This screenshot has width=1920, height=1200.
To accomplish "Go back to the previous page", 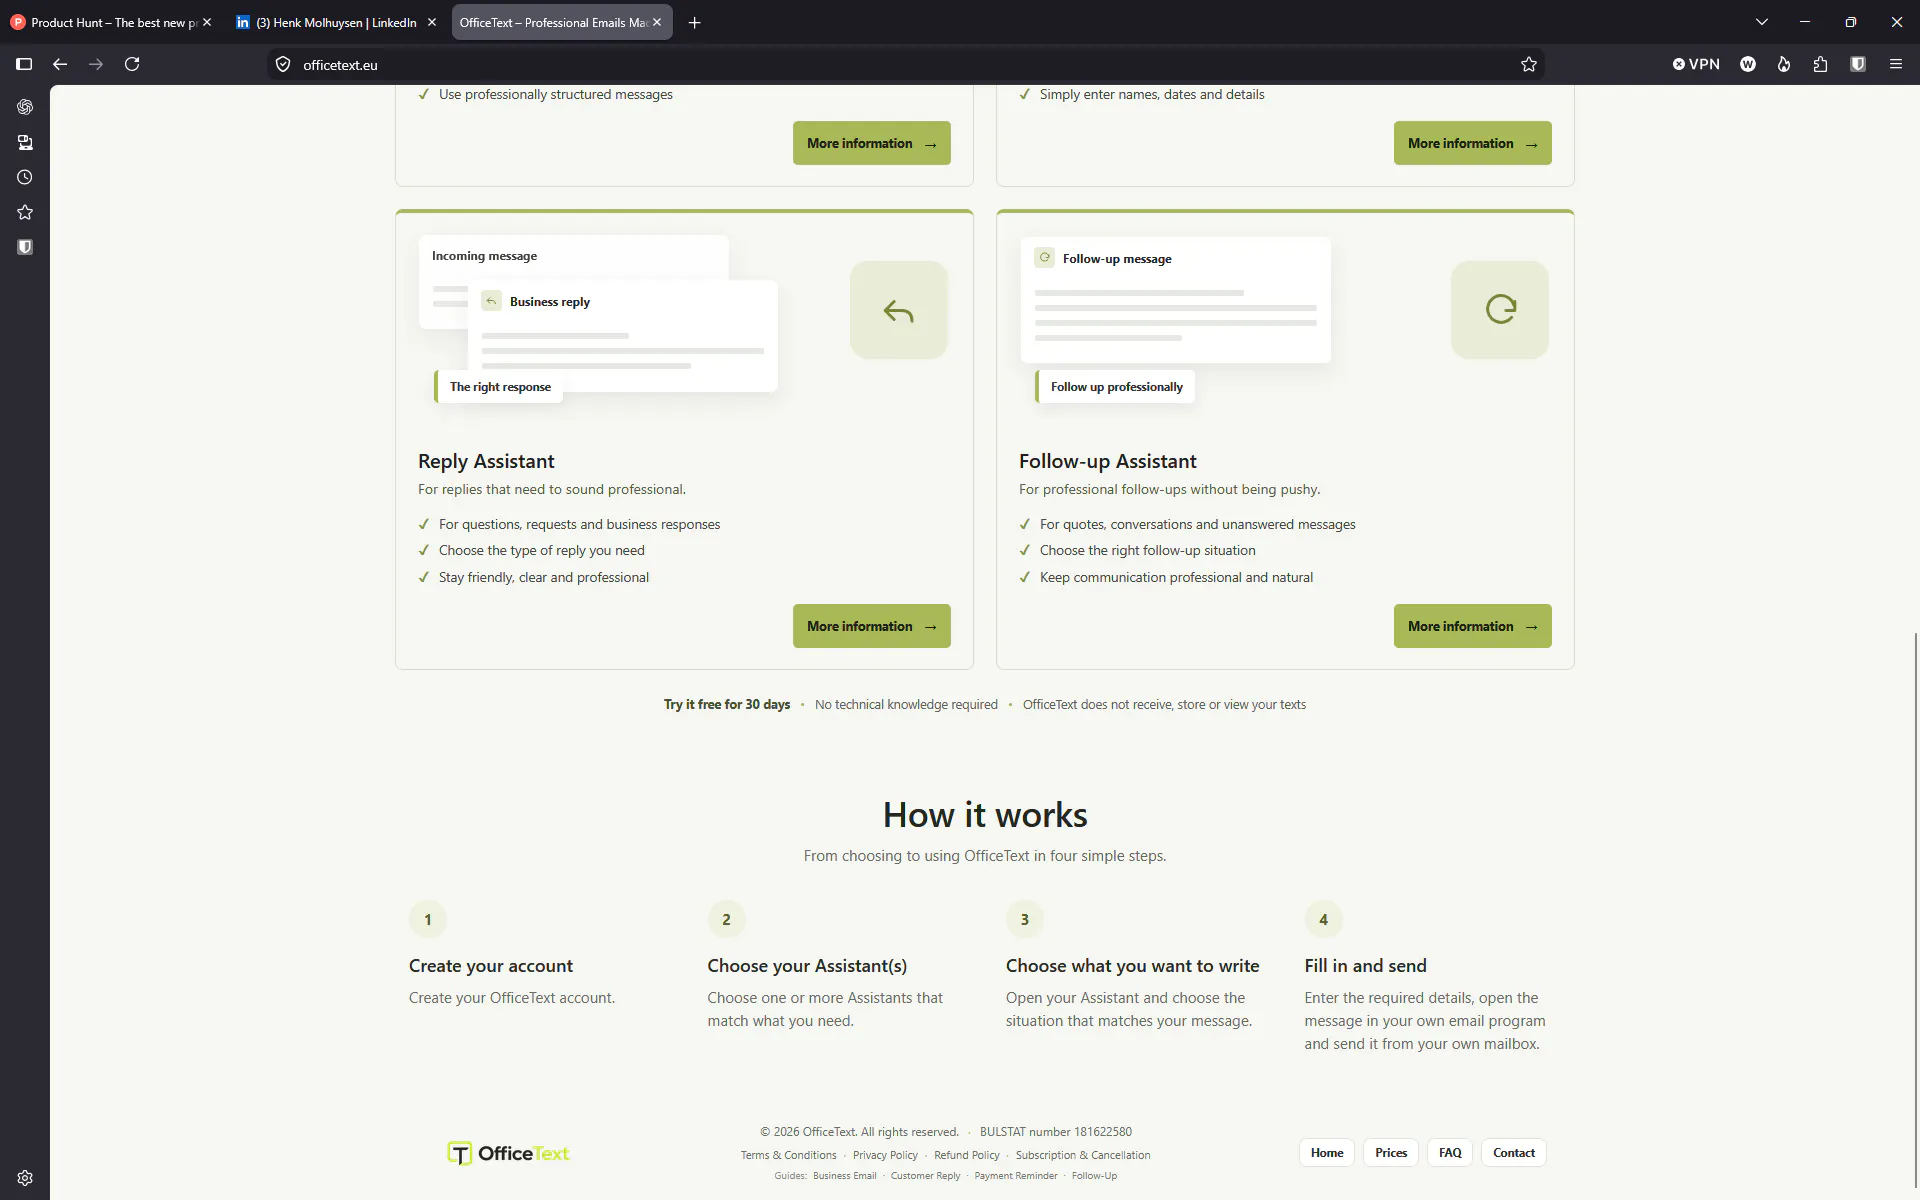I will 60,64.
